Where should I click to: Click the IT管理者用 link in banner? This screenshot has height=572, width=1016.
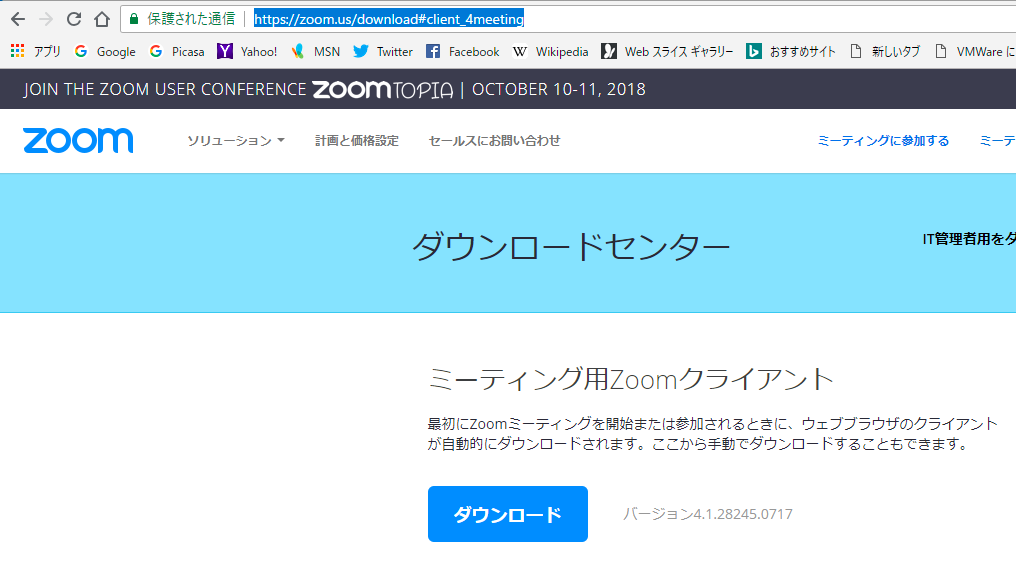pyautogui.click(x=969, y=239)
